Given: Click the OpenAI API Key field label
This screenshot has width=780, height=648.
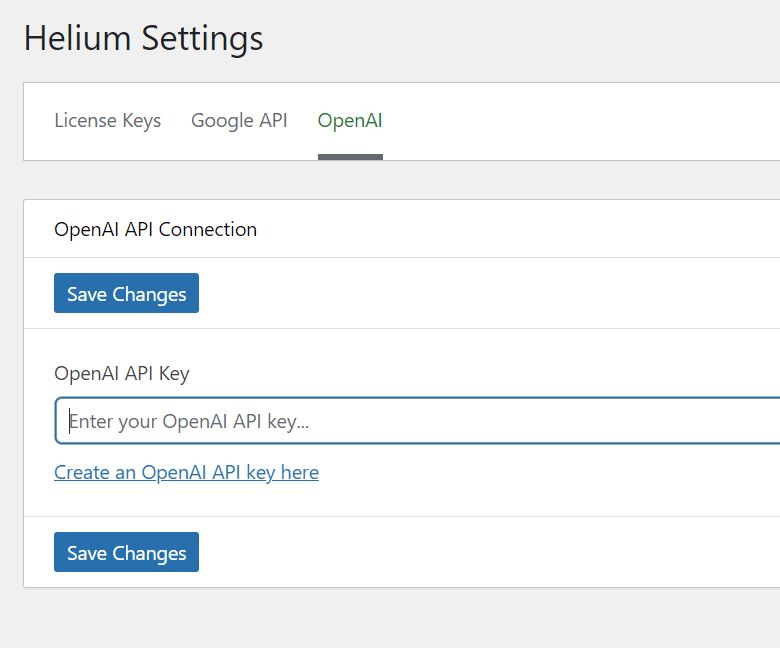Looking at the screenshot, I should 122,373.
